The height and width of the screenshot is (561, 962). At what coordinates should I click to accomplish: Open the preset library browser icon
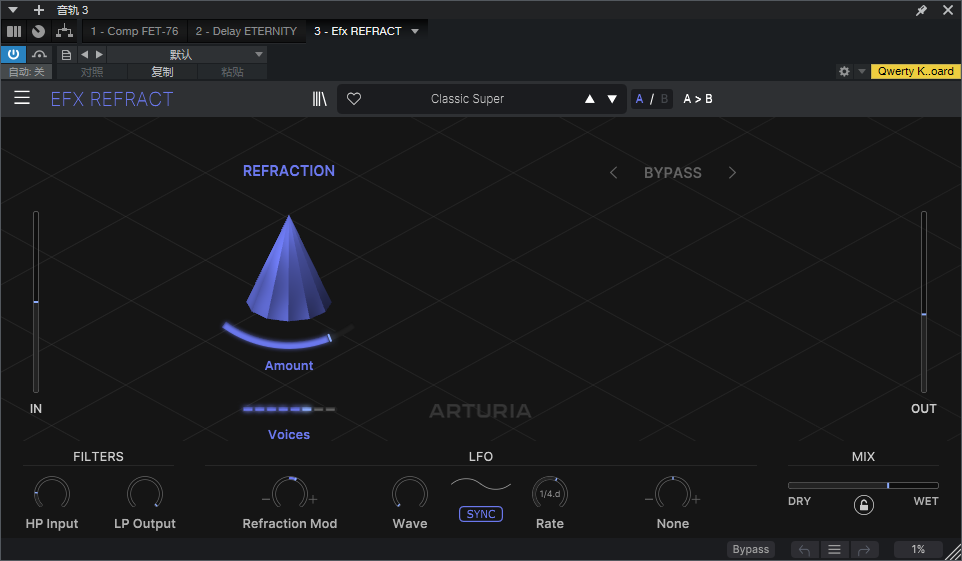pyautogui.click(x=319, y=99)
